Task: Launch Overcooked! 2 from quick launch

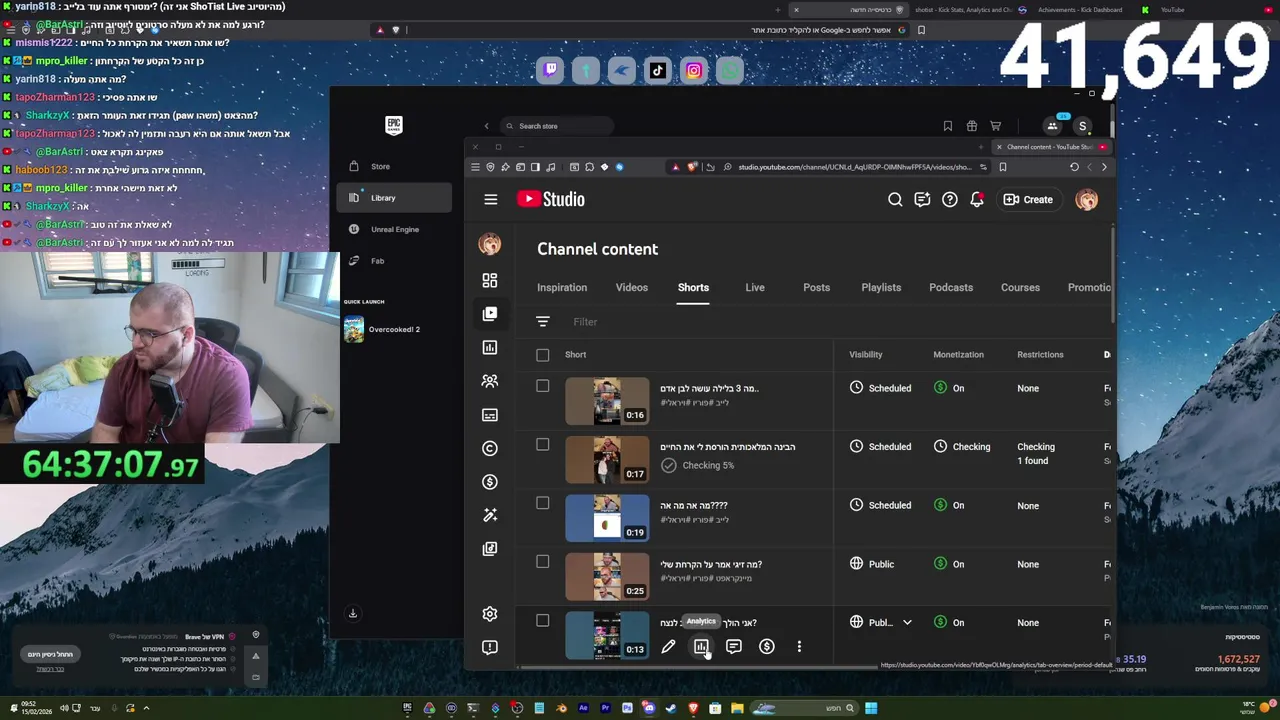Action: pyautogui.click(x=382, y=330)
